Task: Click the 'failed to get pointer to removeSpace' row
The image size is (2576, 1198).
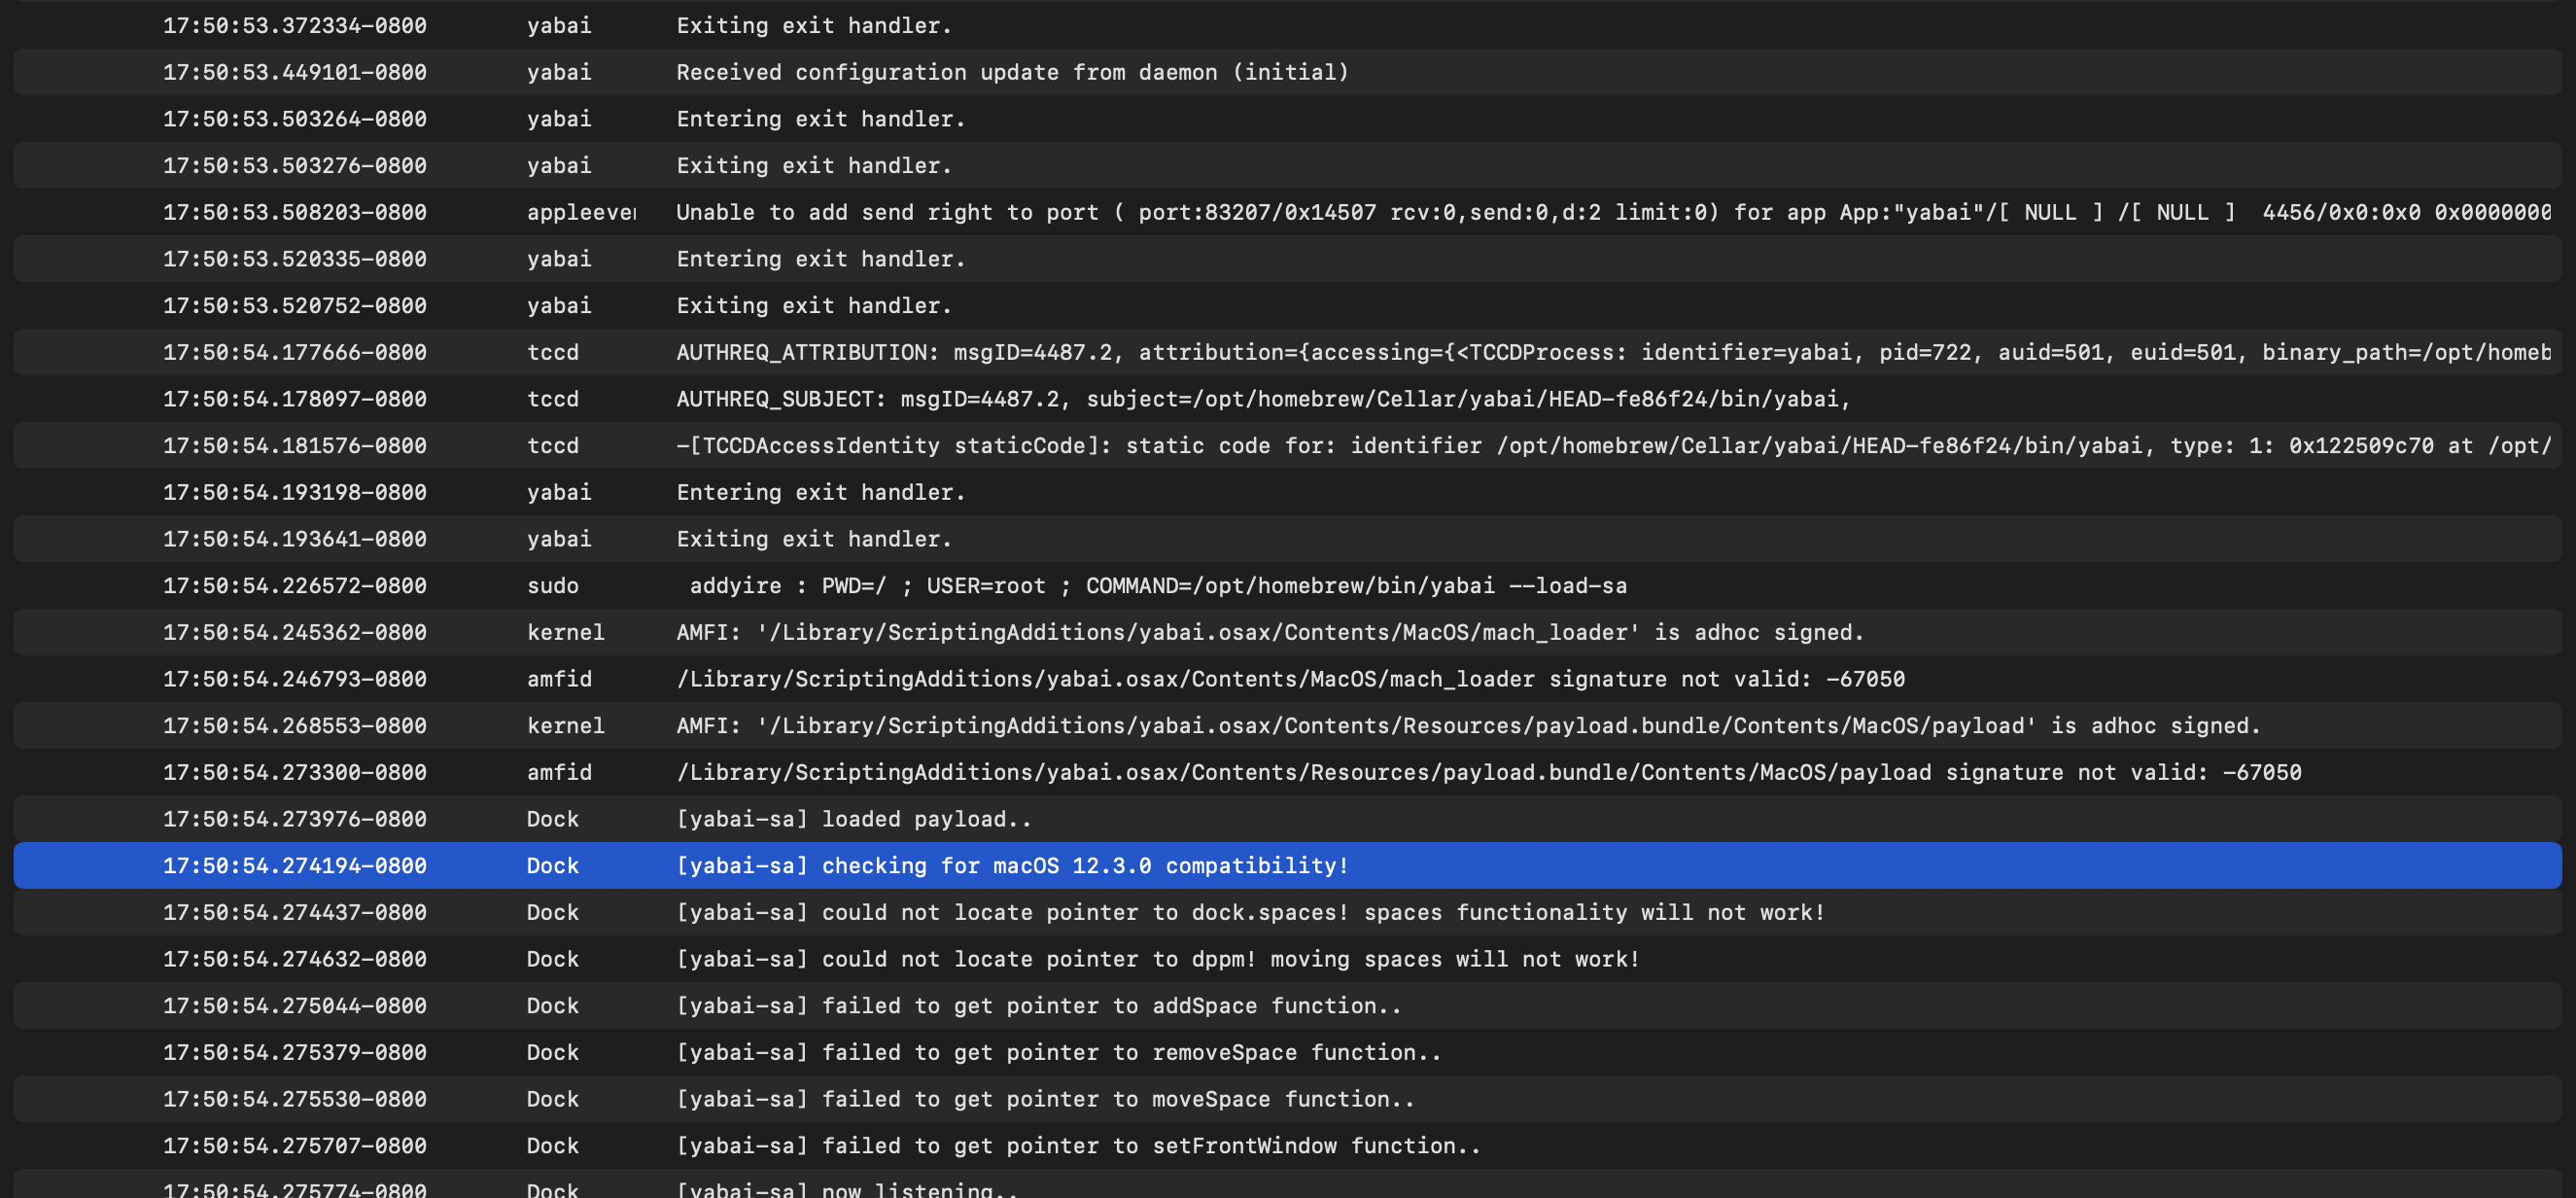Action: (x=1058, y=1052)
